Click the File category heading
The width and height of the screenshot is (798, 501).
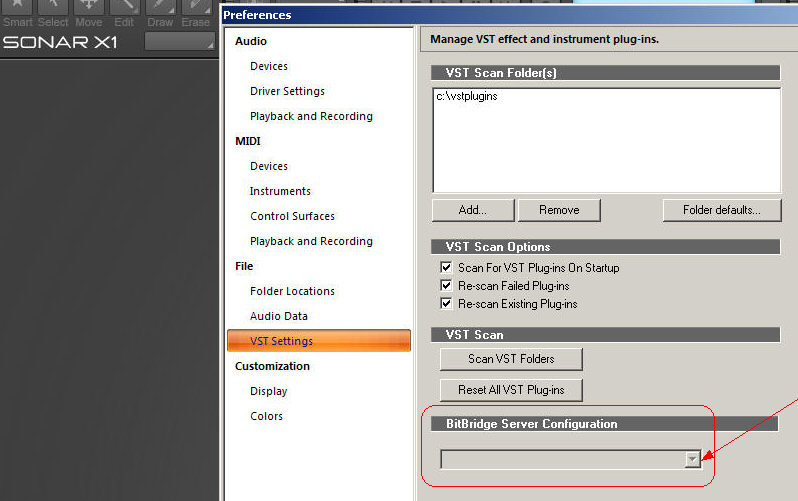point(244,266)
